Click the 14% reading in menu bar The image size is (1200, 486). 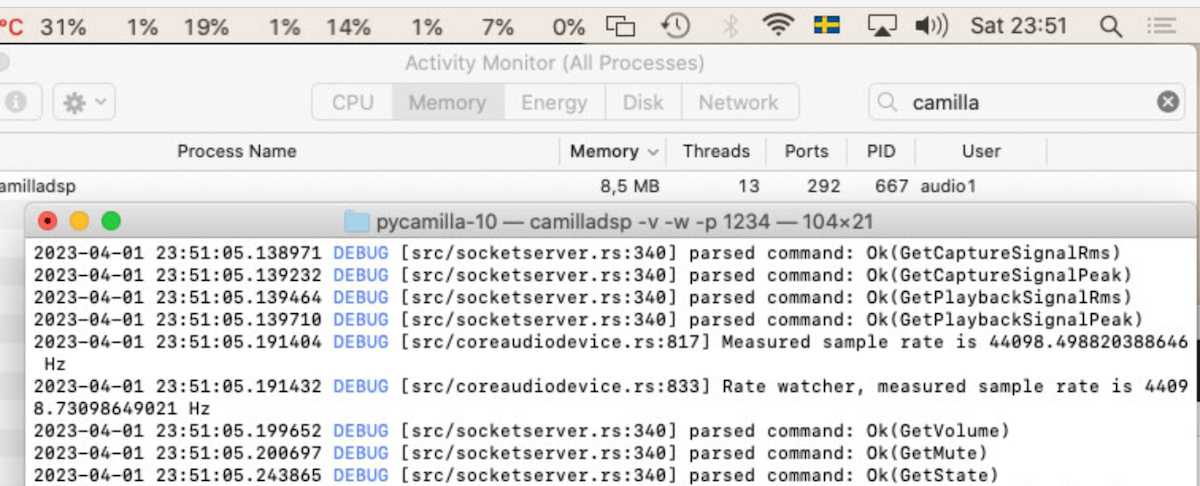click(x=348, y=27)
